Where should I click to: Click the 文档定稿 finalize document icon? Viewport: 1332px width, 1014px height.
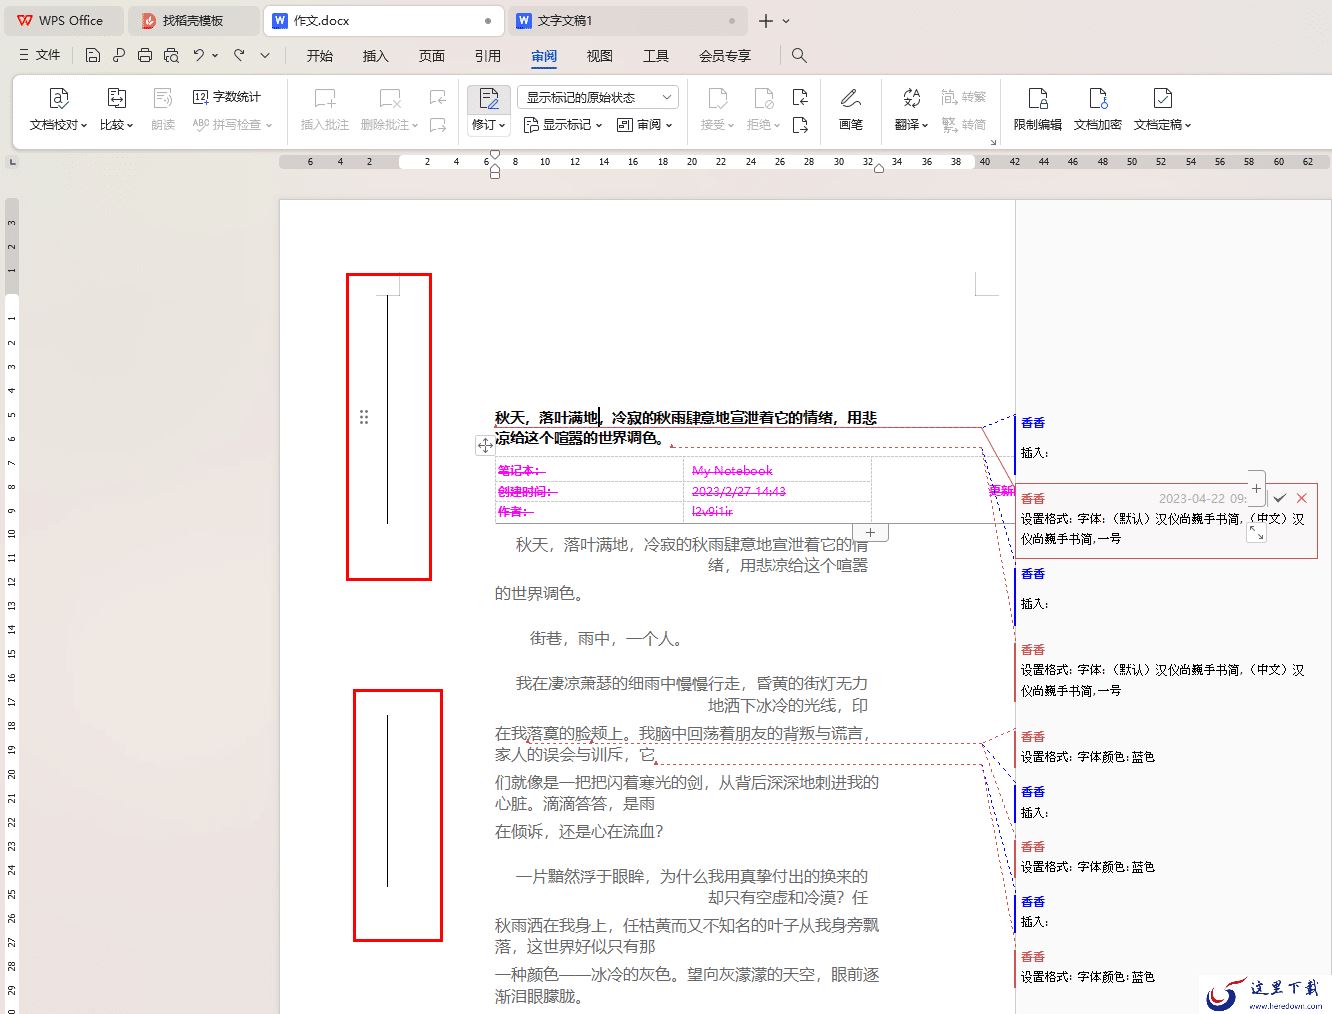point(1162,98)
